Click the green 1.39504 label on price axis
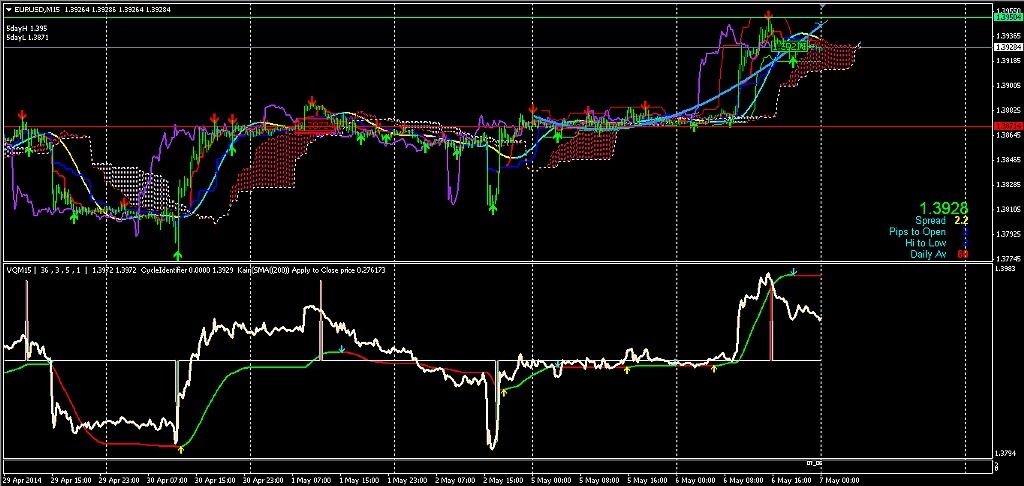The width and height of the screenshot is (1024, 486). tap(1006, 17)
